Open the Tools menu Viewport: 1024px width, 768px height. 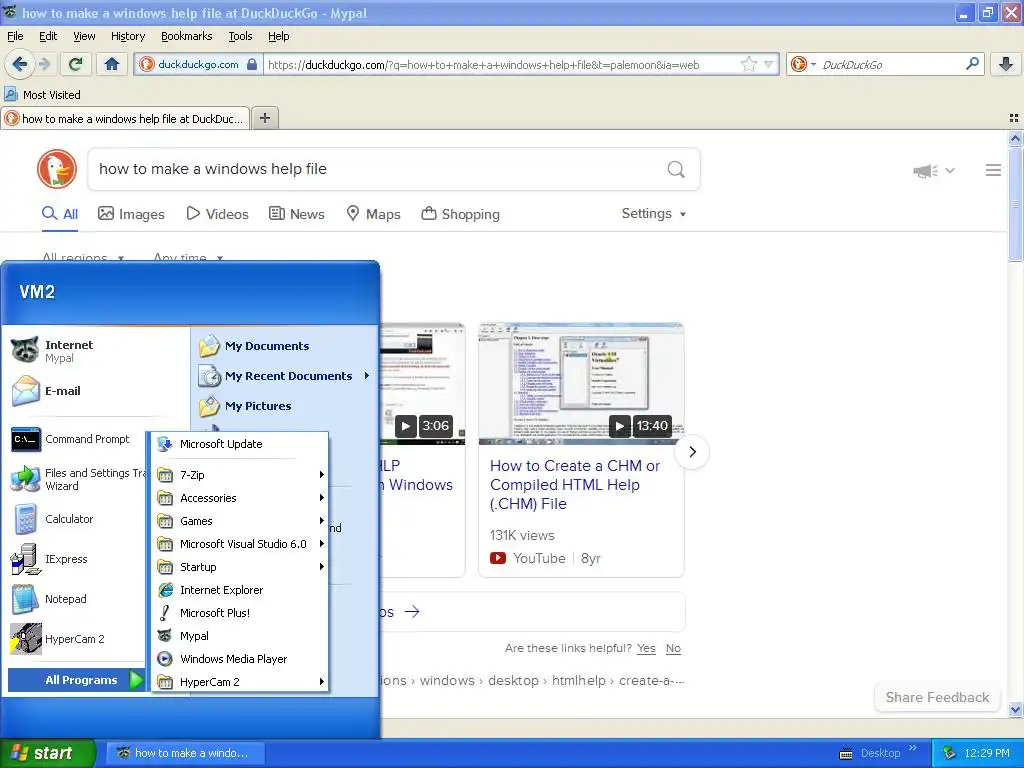pos(240,36)
